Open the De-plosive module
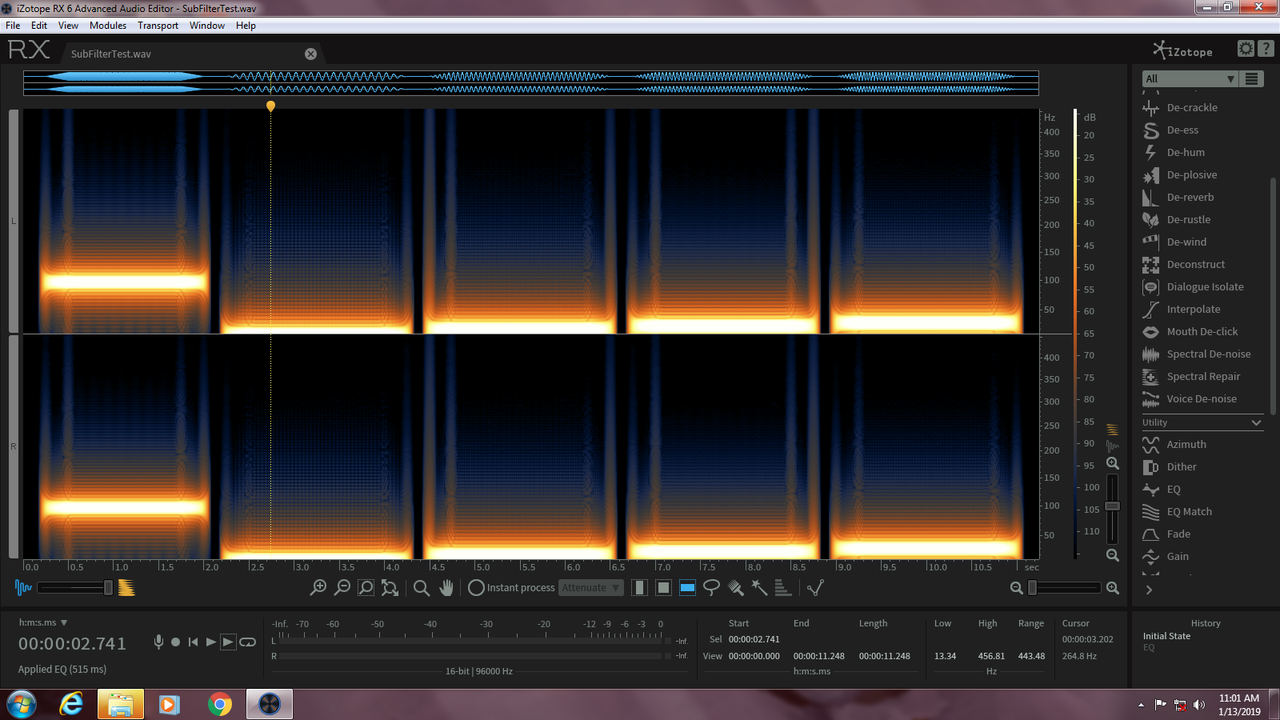This screenshot has width=1280, height=720. pyautogui.click(x=1179, y=175)
